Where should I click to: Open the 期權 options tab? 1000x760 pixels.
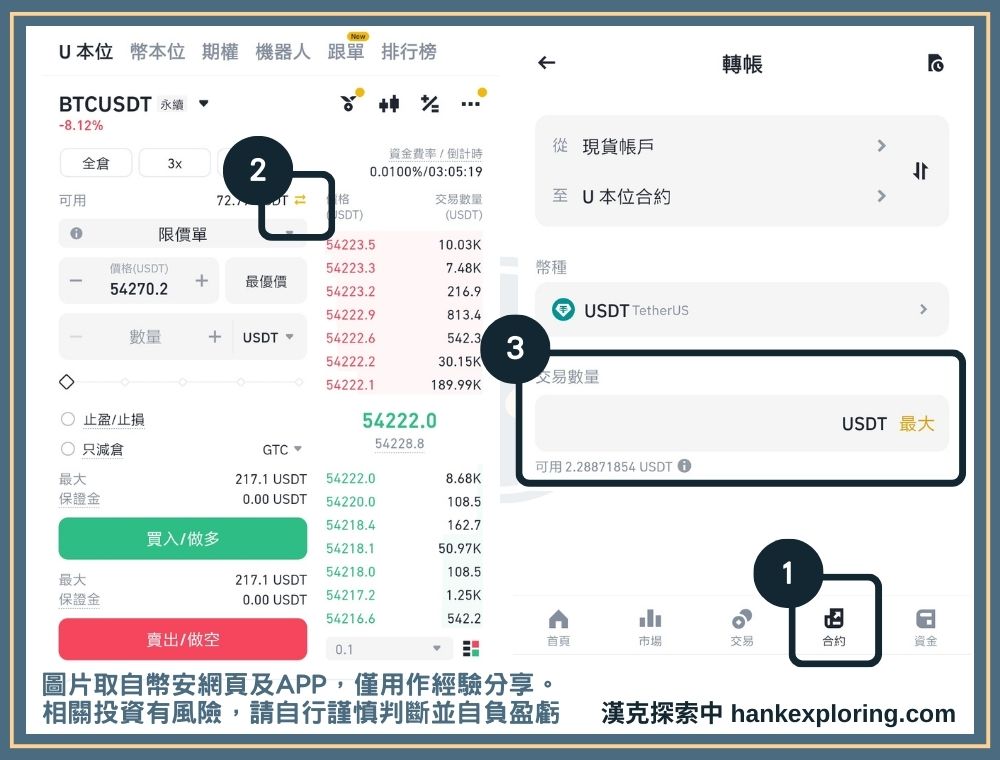click(220, 52)
